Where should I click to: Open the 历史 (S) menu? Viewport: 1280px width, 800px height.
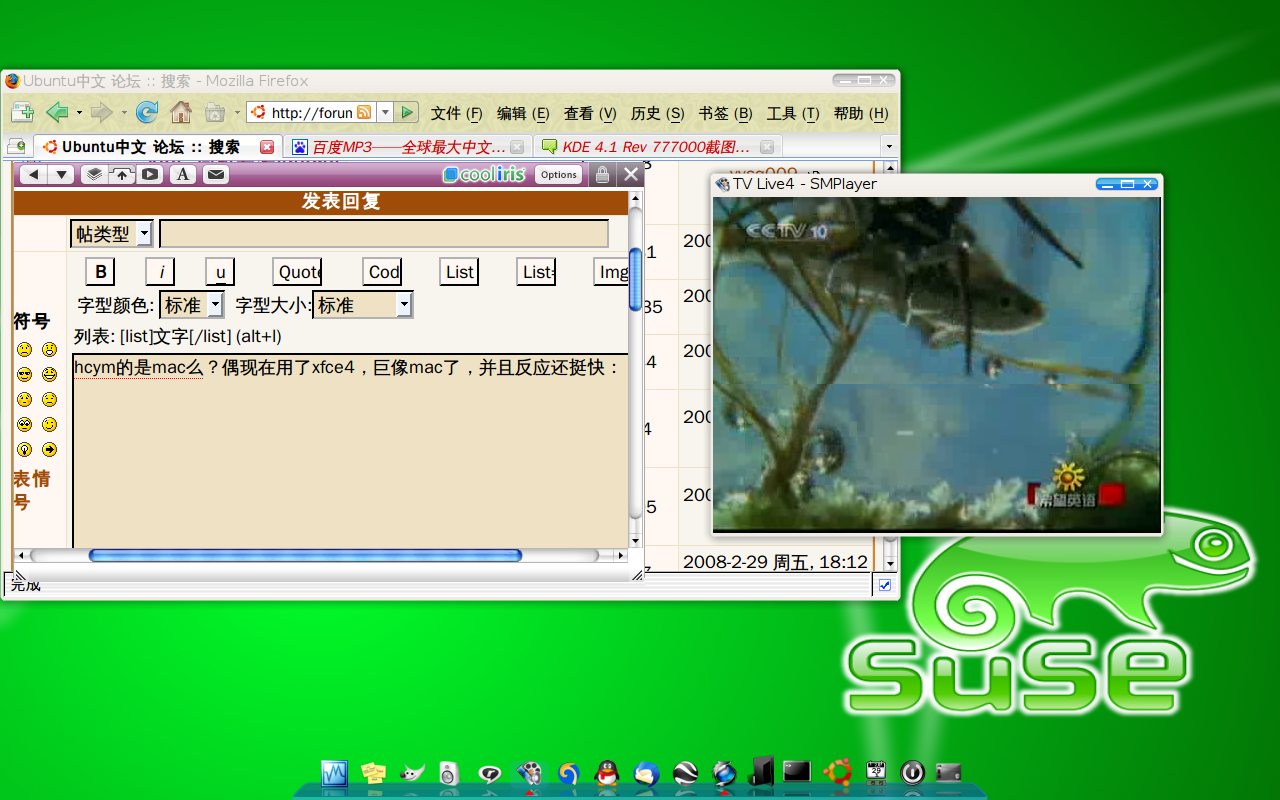[x=657, y=113]
